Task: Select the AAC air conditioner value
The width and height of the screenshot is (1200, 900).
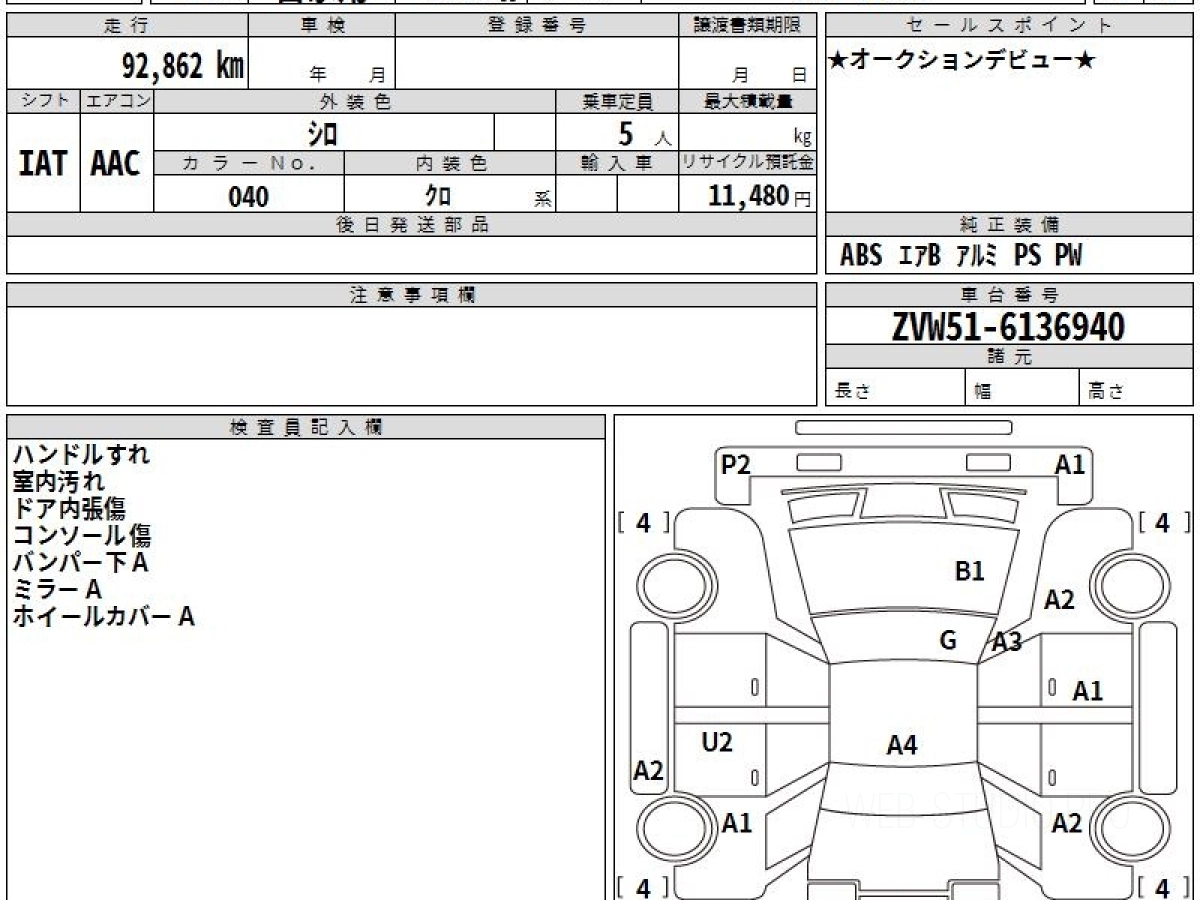Action: point(116,164)
